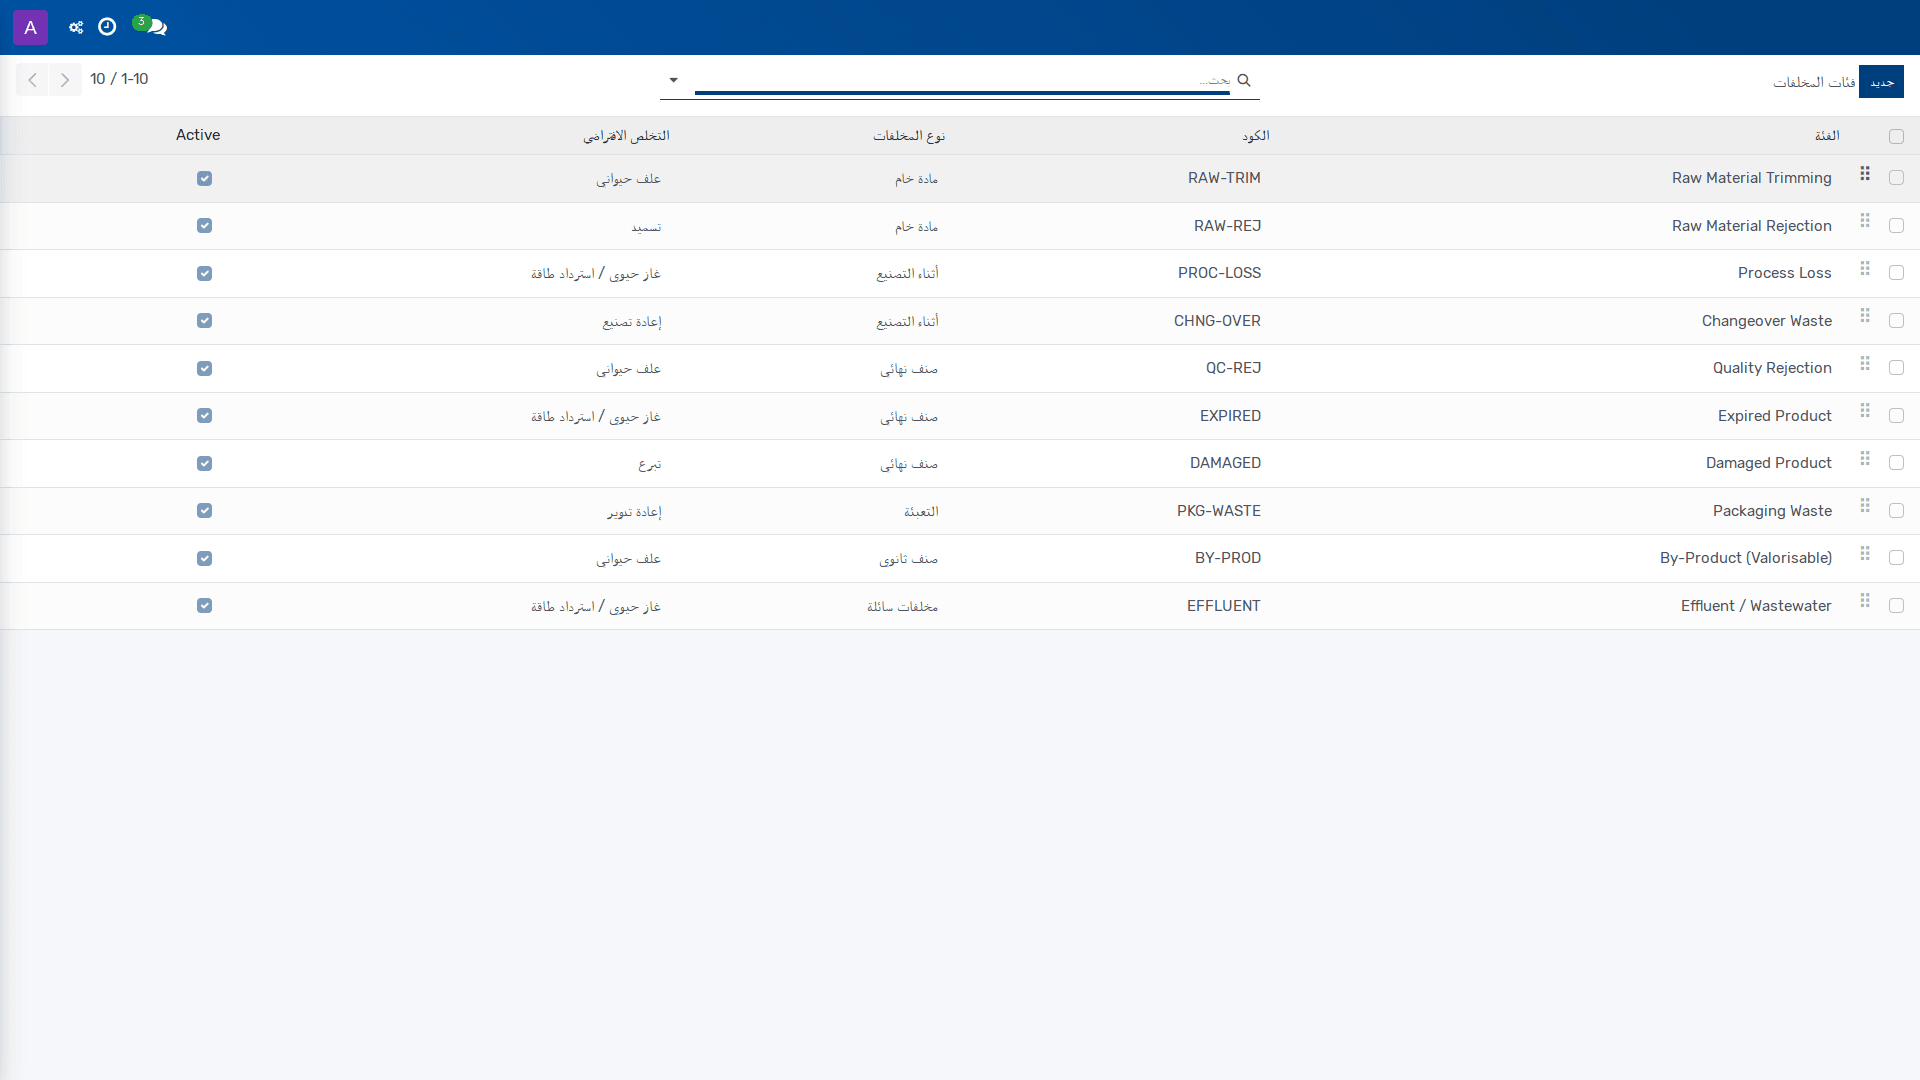Grab the drag handle for the Raw Material Trimming row
Screen dimensions: 1920x1080
(x=1865, y=174)
